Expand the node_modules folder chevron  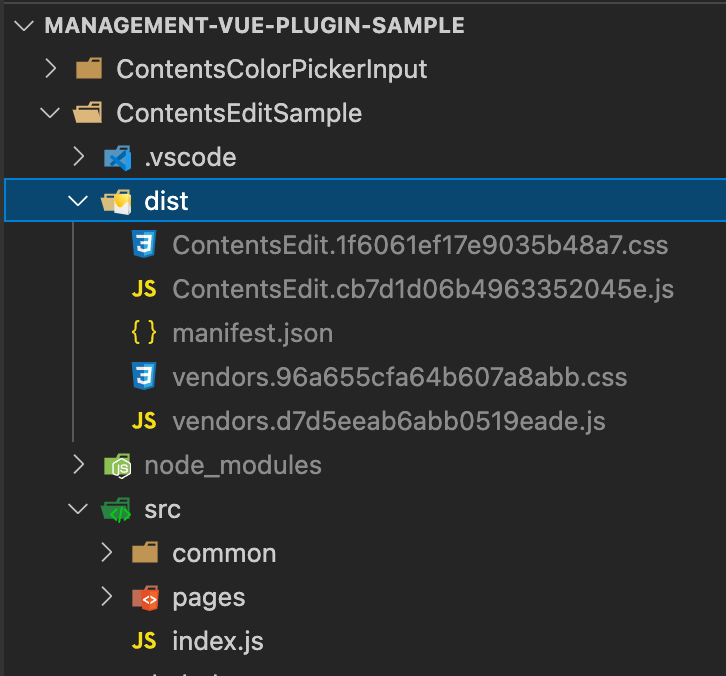(x=78, y=465)
